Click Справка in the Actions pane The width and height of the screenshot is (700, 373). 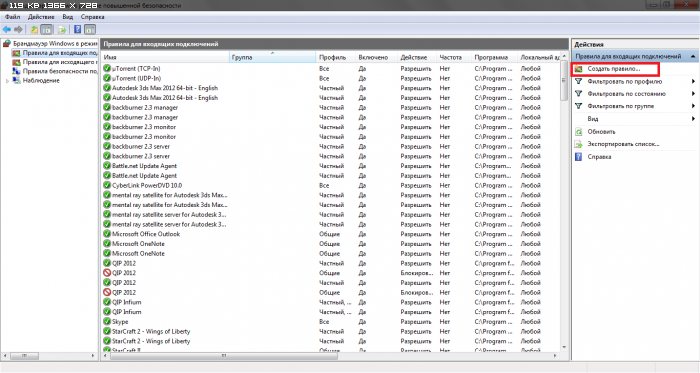click(599, 157)
